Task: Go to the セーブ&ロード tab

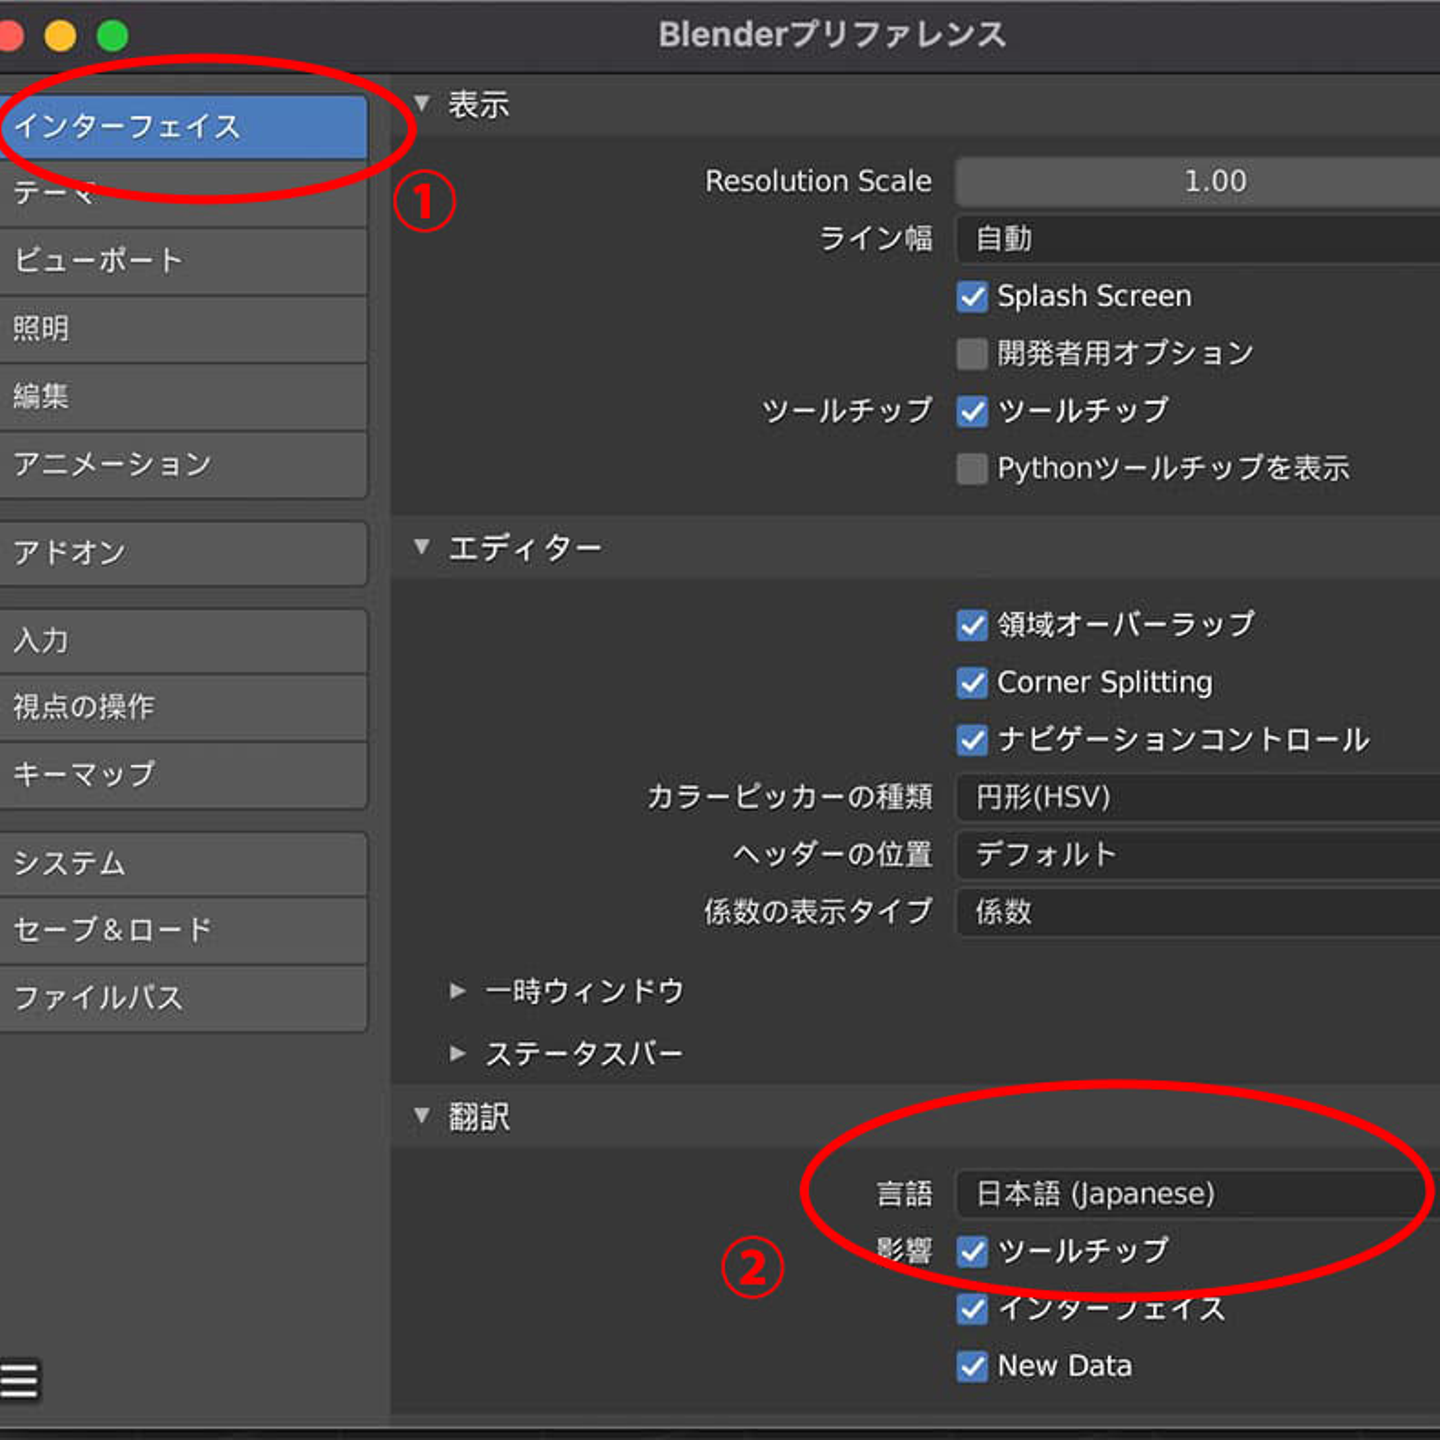Action: point(184,931)
